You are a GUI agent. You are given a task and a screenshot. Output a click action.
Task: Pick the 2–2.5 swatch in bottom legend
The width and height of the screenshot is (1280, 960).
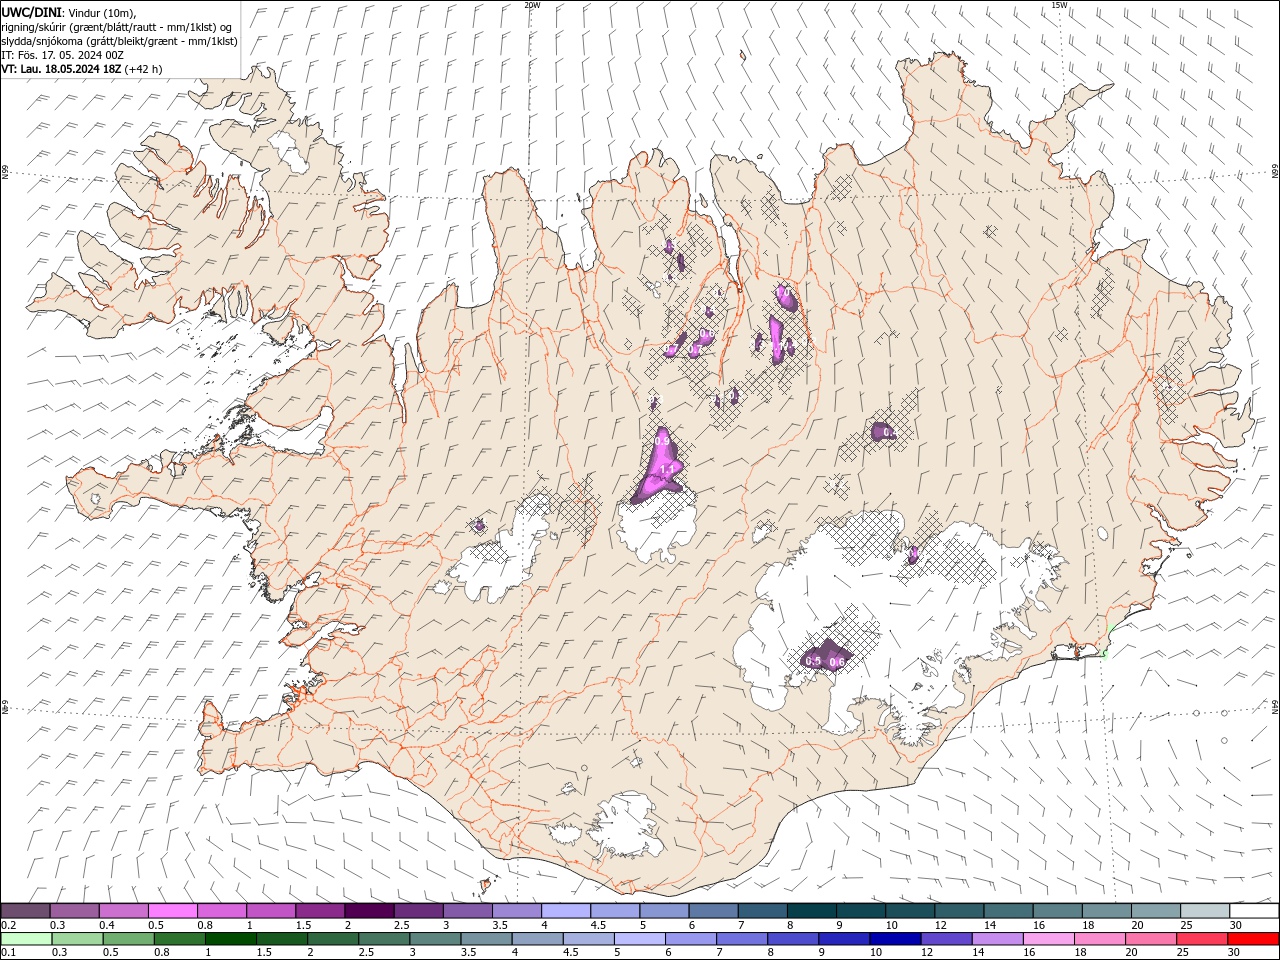point(333,939)
